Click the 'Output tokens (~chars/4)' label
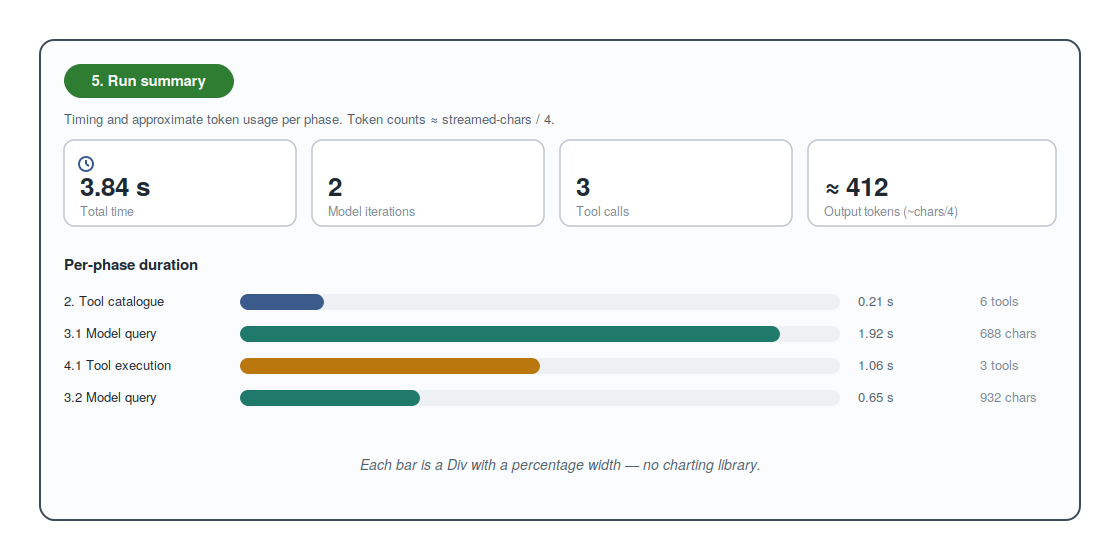The width and height of the screenshot is (1120, 560). [x=891, y=211]
